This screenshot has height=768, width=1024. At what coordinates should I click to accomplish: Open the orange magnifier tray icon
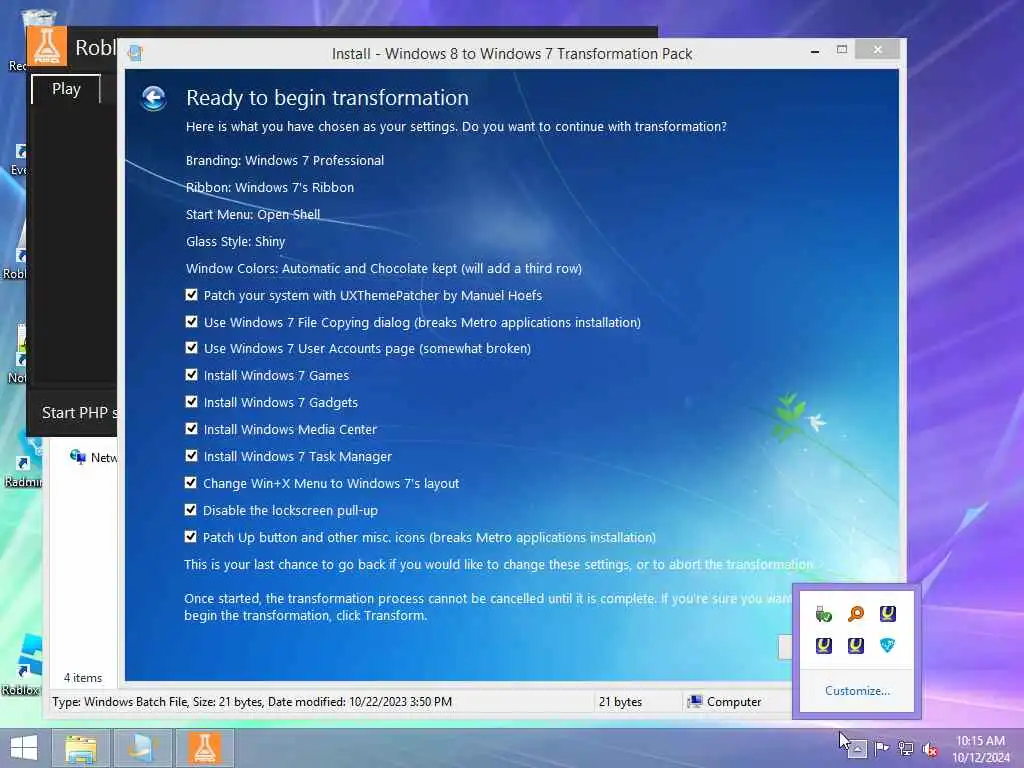click(856, 614)
